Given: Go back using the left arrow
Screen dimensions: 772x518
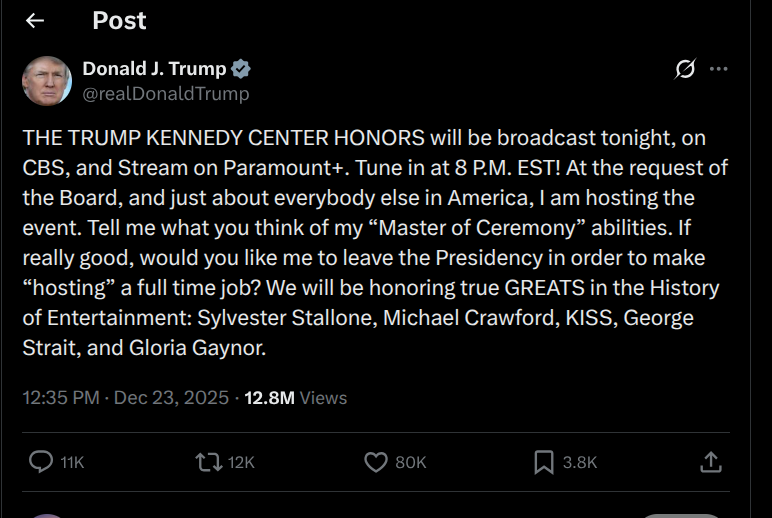Looking at the screenshot, I should [x=35, y=21].
